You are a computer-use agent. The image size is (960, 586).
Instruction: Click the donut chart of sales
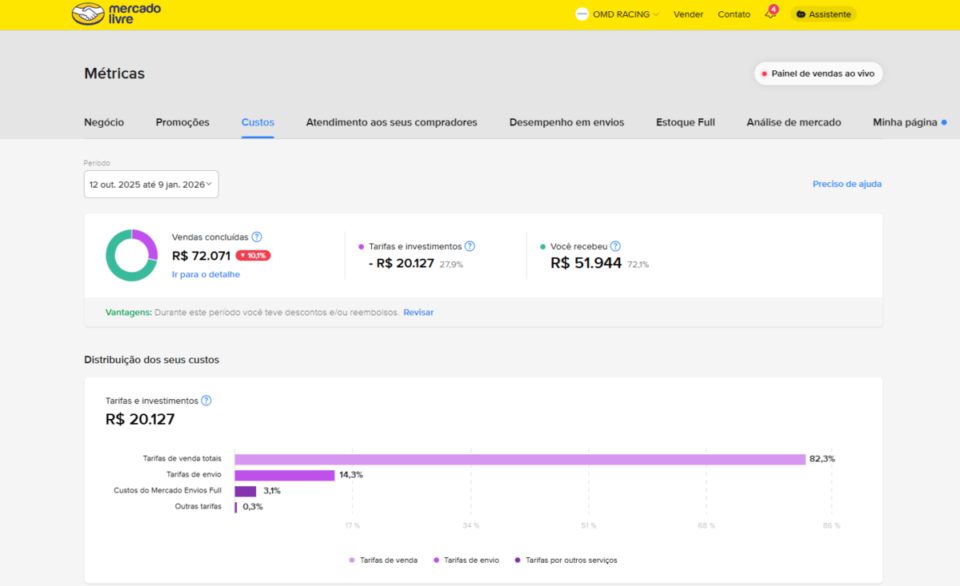coord(132,255)
